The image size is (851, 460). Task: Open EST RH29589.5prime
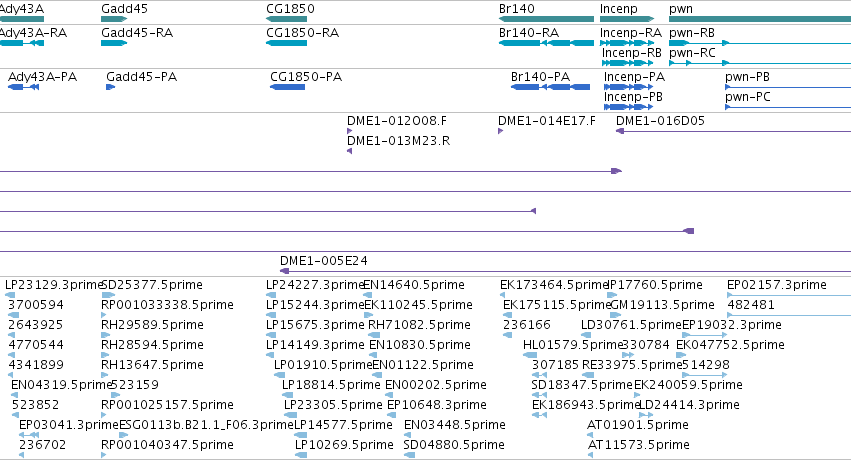(152, 325)
